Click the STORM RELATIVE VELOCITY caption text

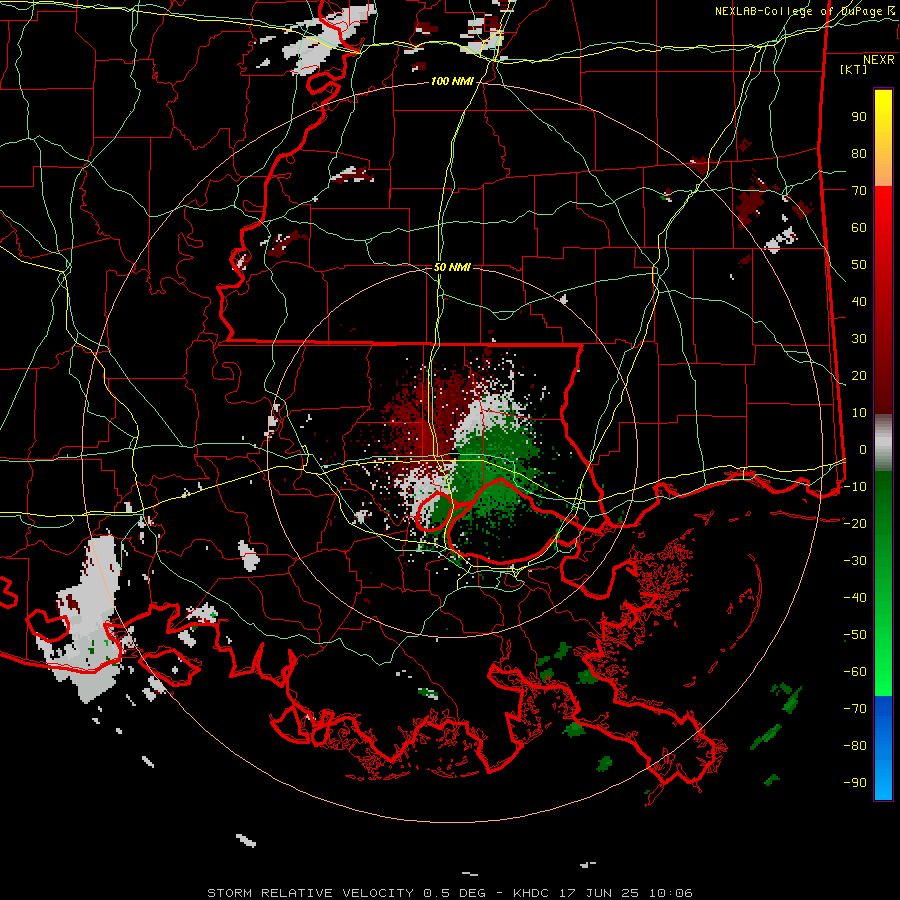[310, 893]
